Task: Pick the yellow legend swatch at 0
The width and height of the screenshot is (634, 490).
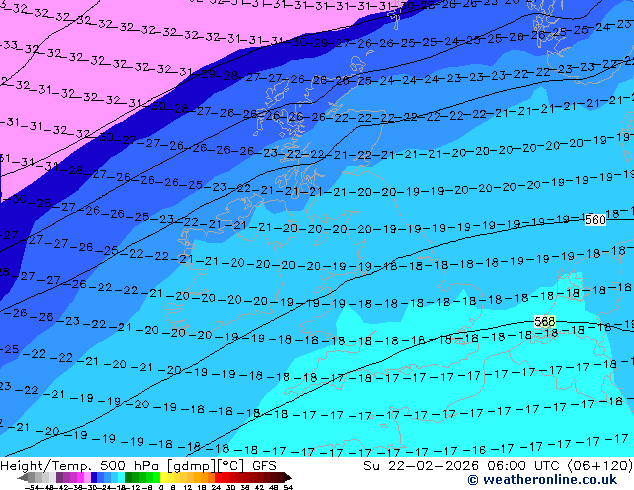Action: (x=163, y=477)
